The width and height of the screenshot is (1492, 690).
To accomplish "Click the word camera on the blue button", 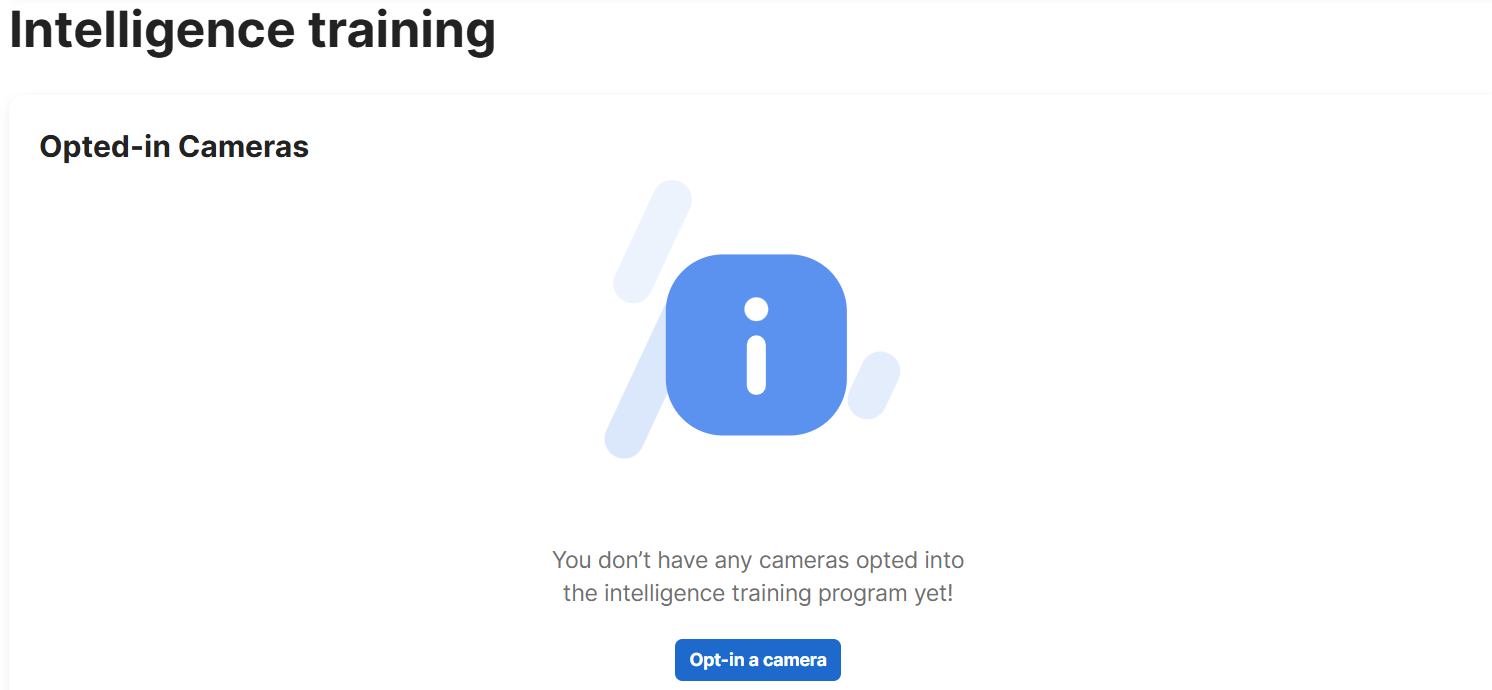I will click(795, 660).
